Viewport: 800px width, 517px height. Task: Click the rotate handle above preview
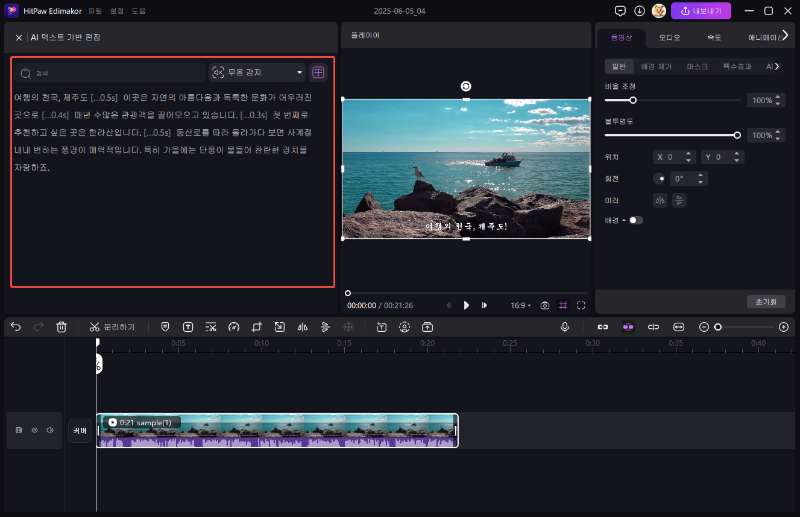point(465,86)
